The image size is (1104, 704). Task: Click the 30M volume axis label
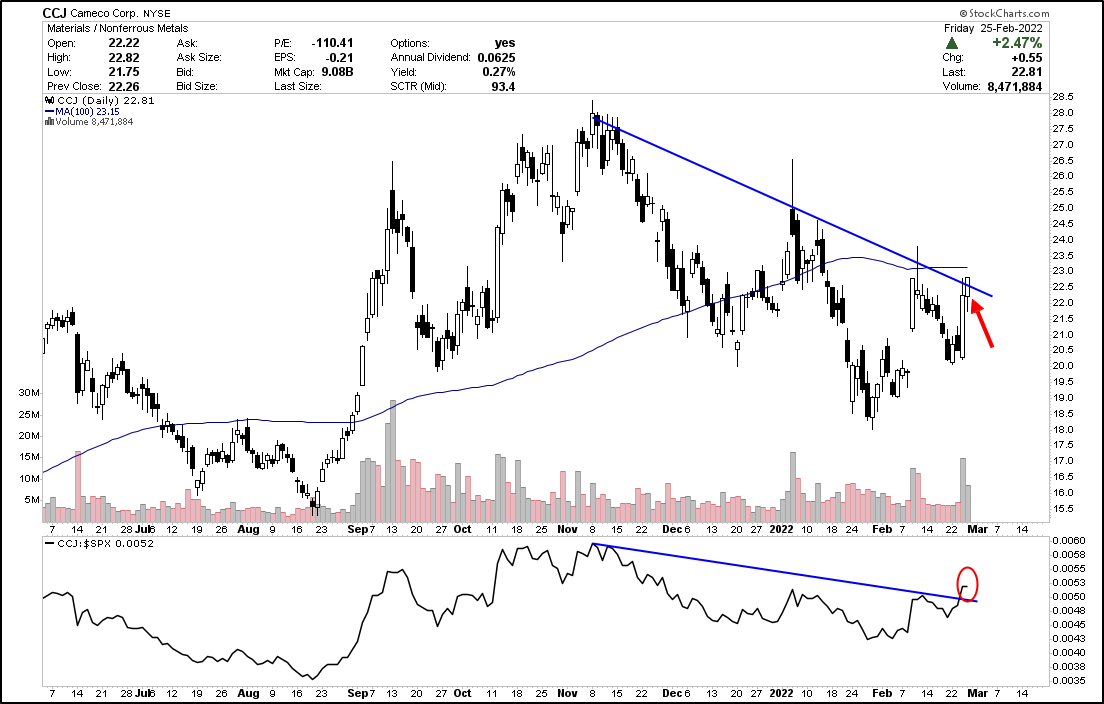click(30, 393)
